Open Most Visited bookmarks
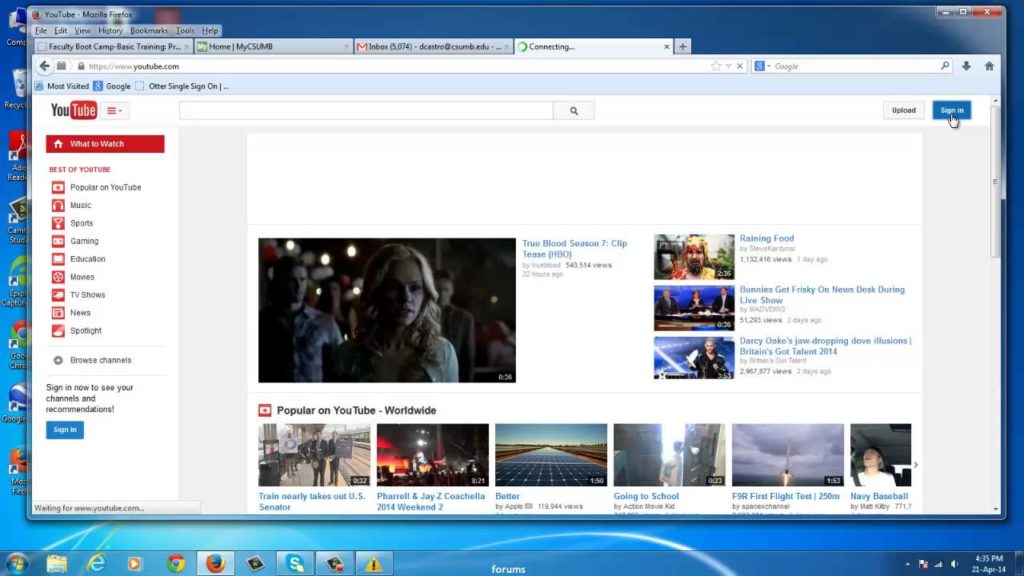The image size is (1024, 576). pos(62,86)
